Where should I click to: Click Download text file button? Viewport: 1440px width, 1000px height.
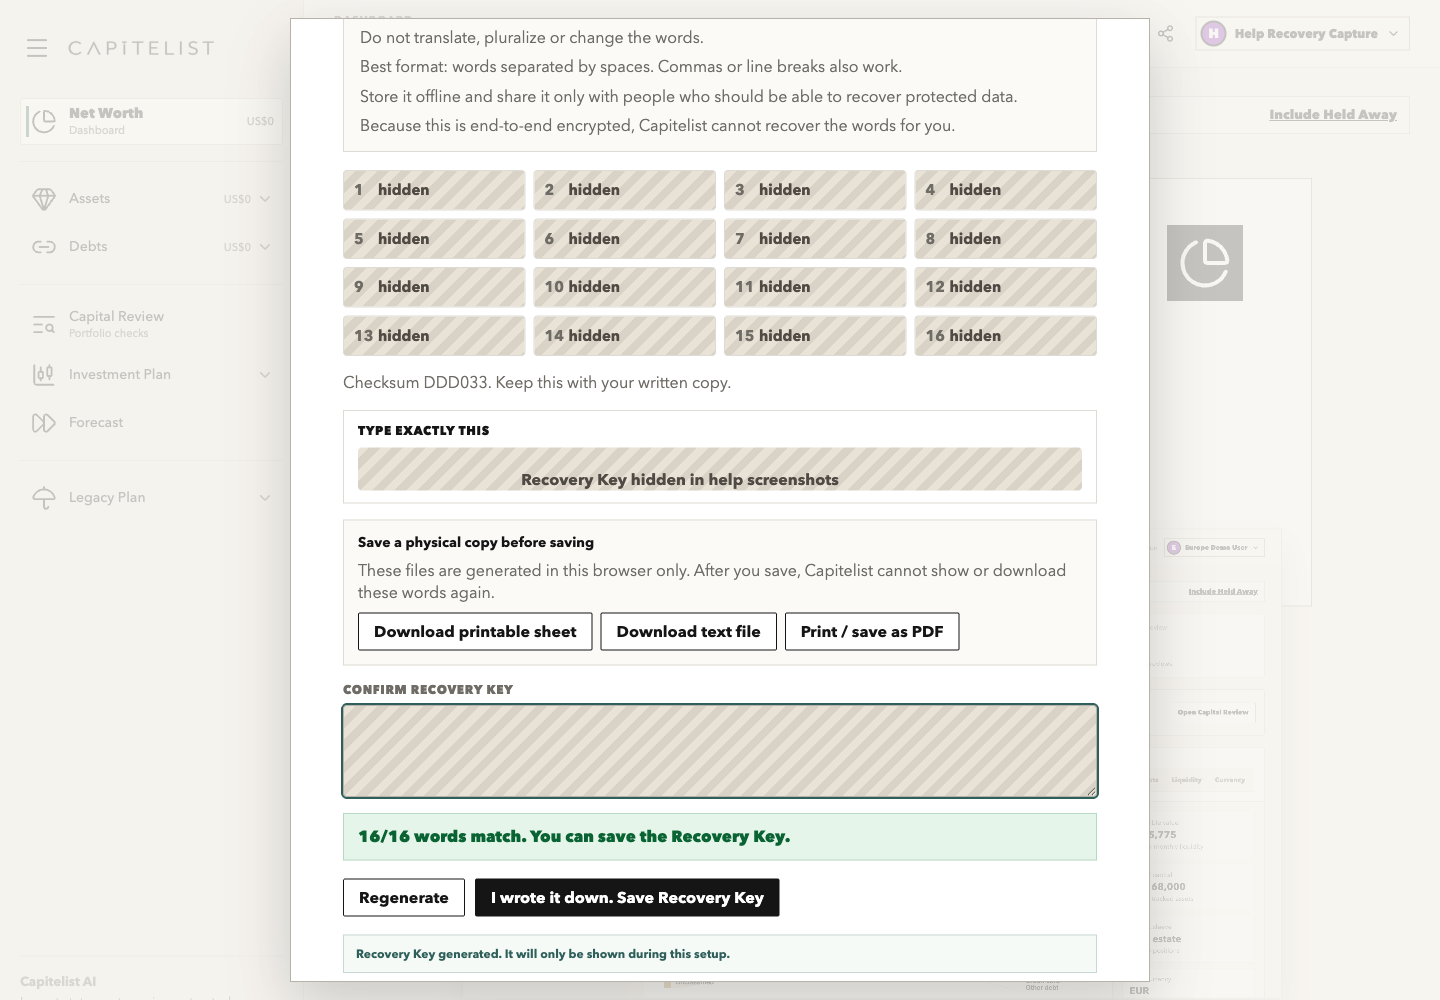pos(688,632)
